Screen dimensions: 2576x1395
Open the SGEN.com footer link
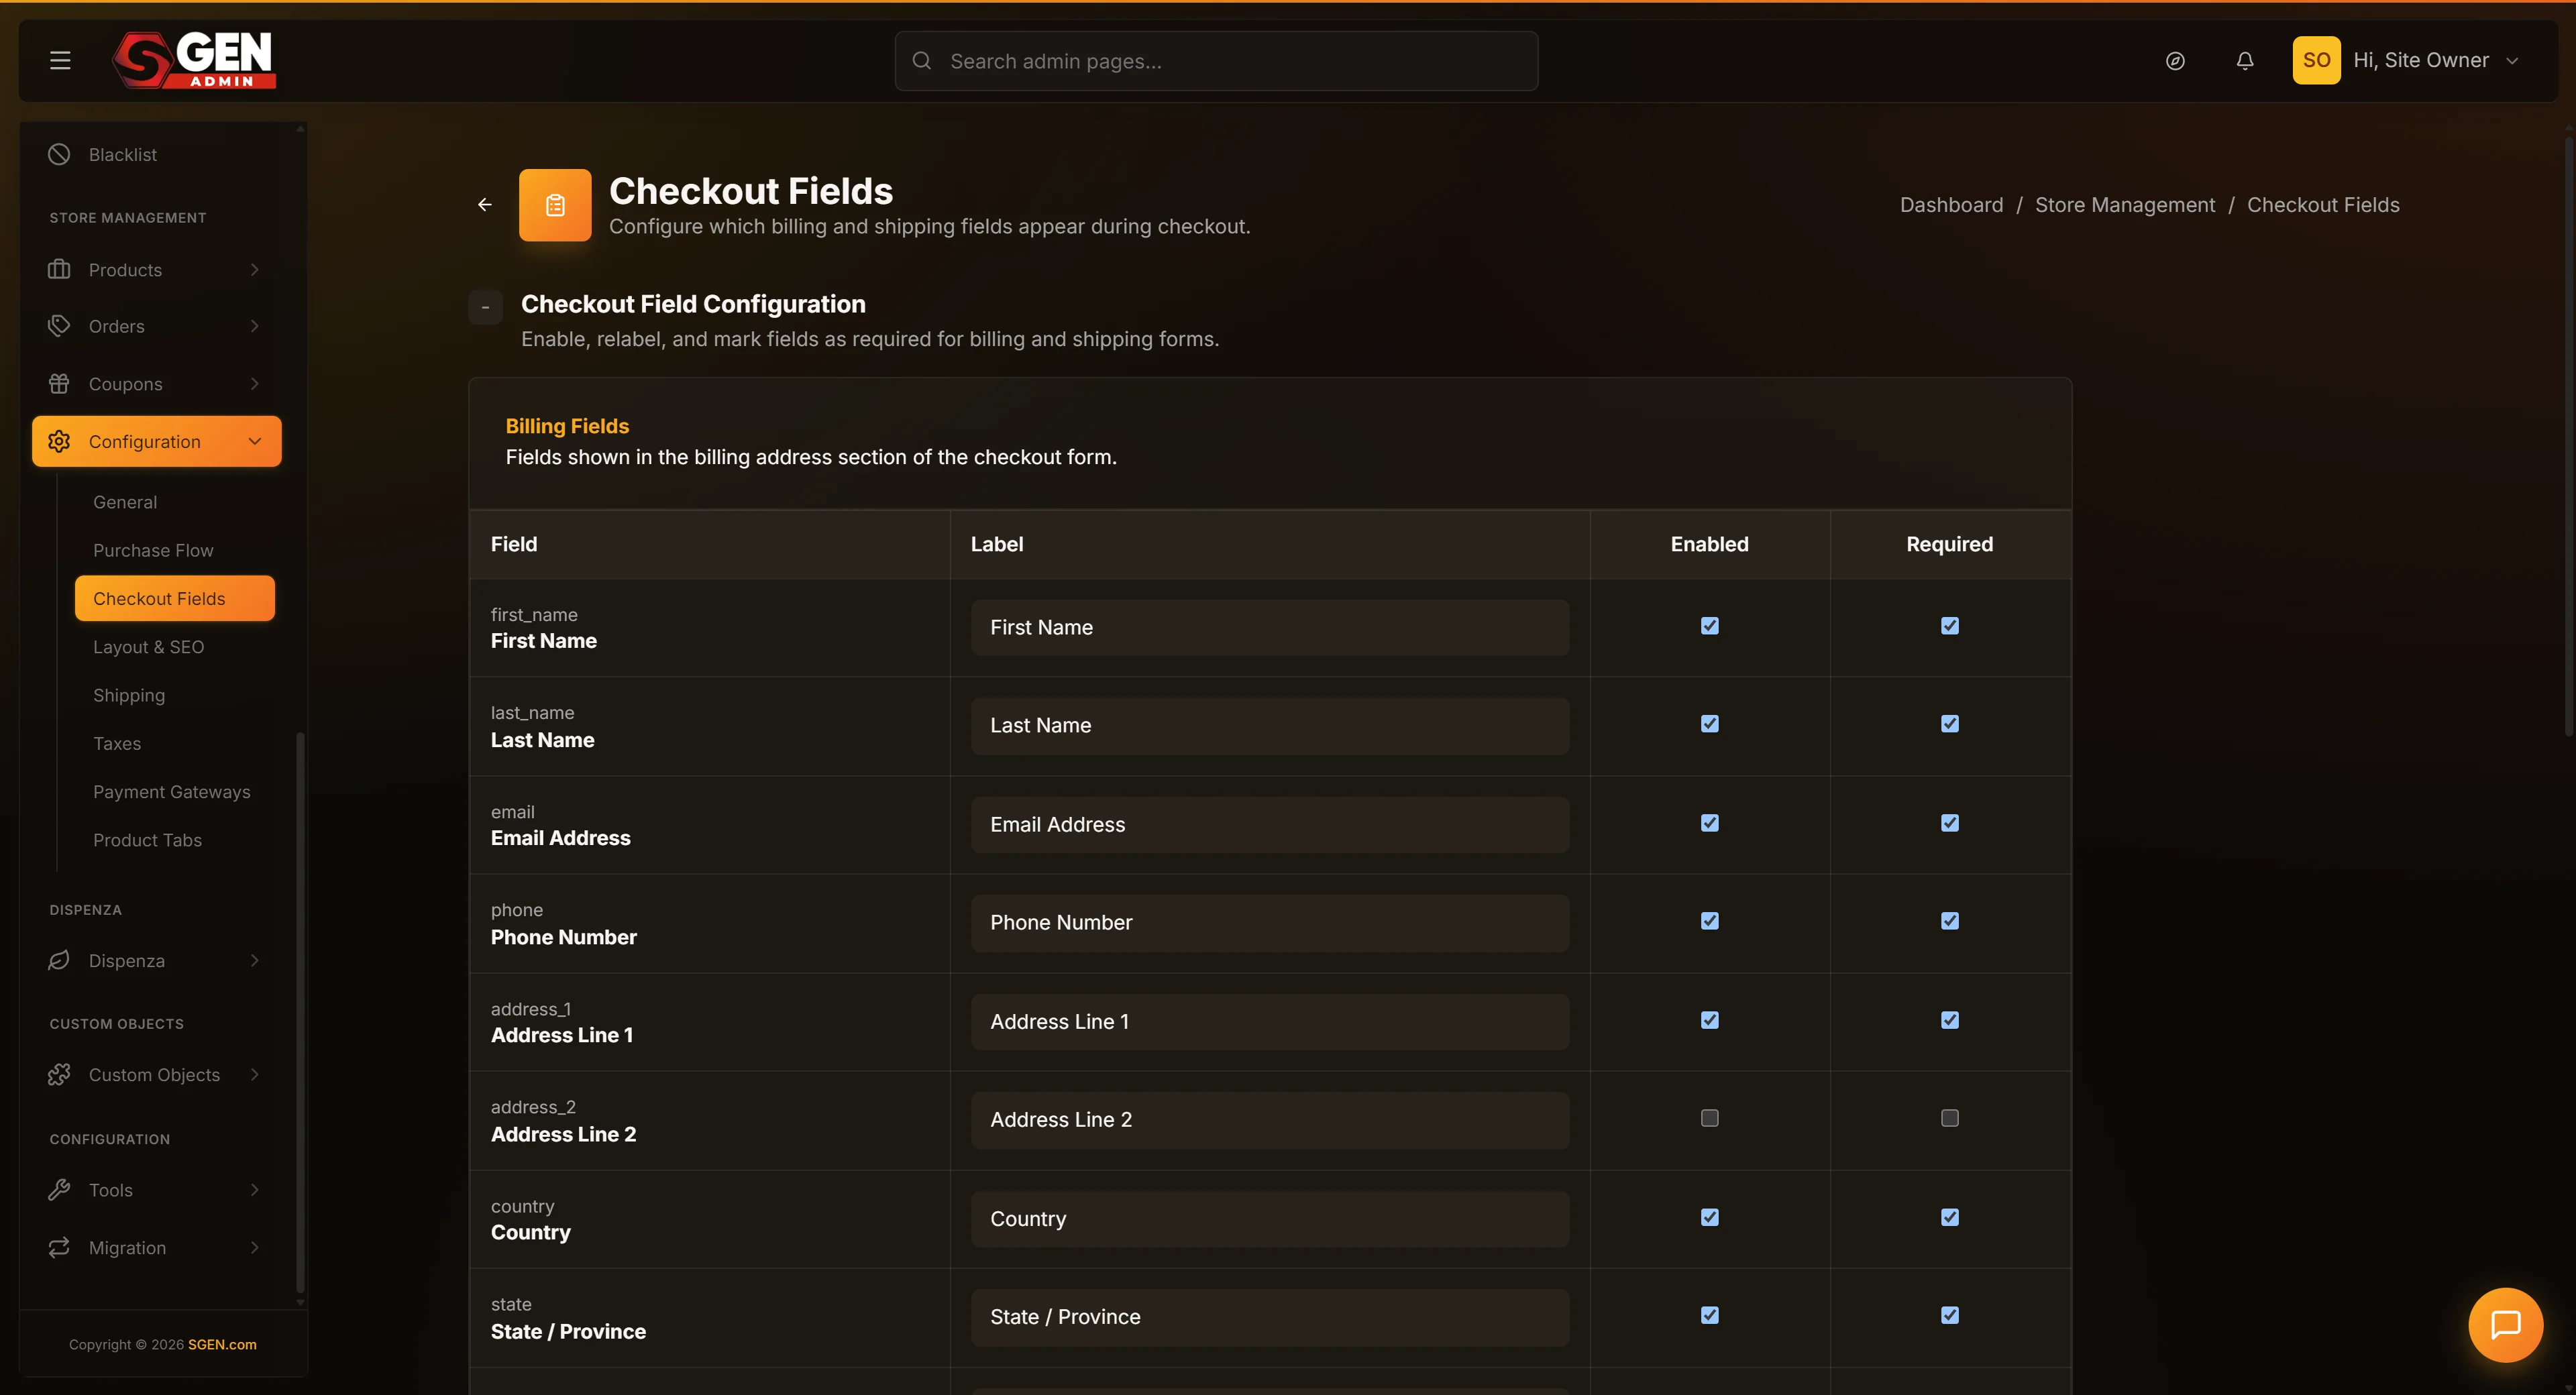coord(222,1344)
